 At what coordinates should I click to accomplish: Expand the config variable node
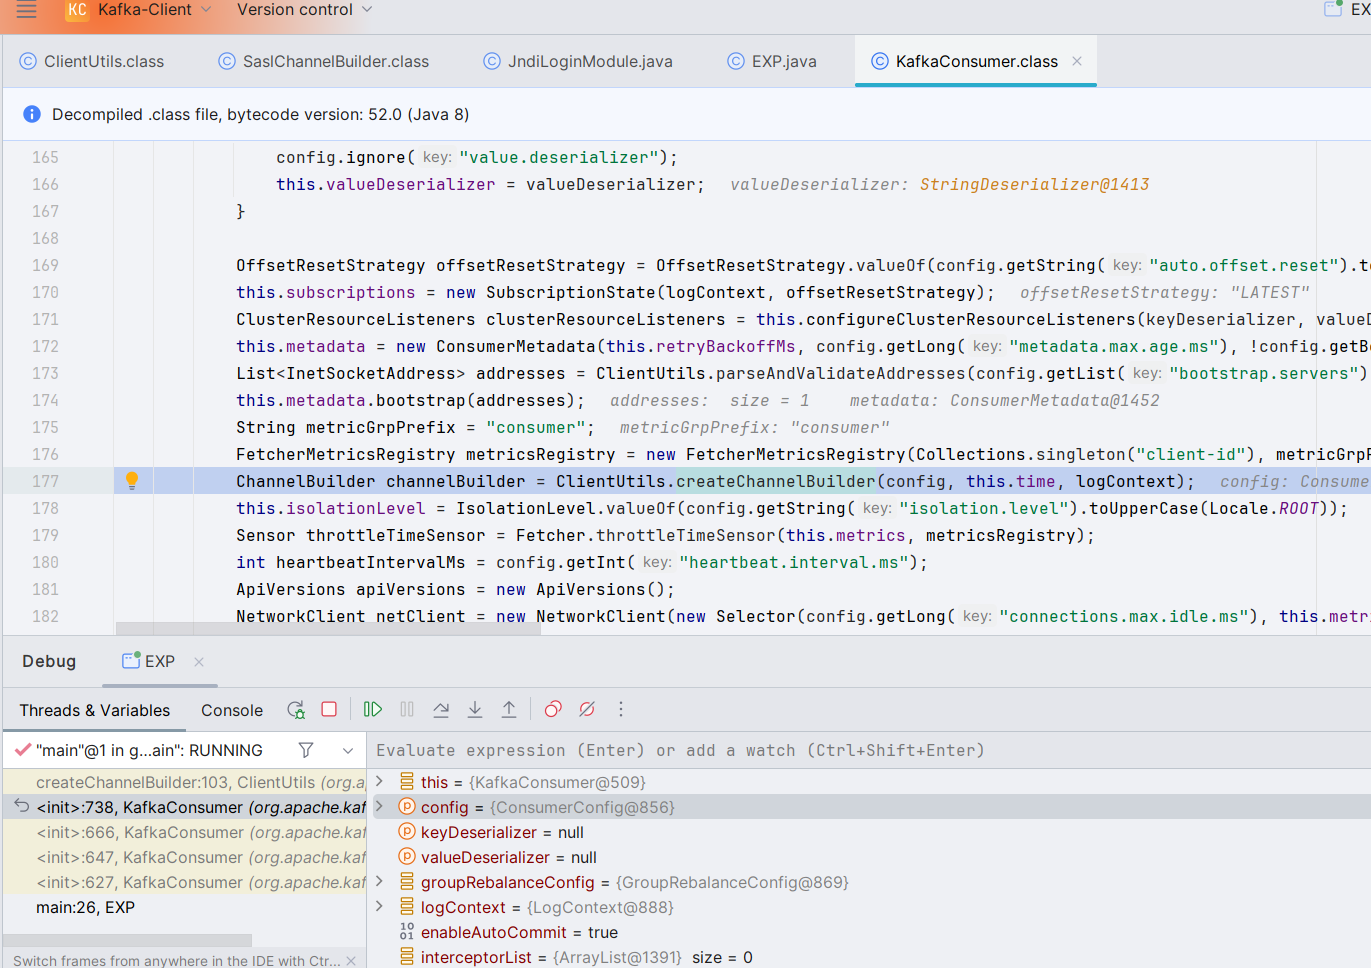point(379,806)
